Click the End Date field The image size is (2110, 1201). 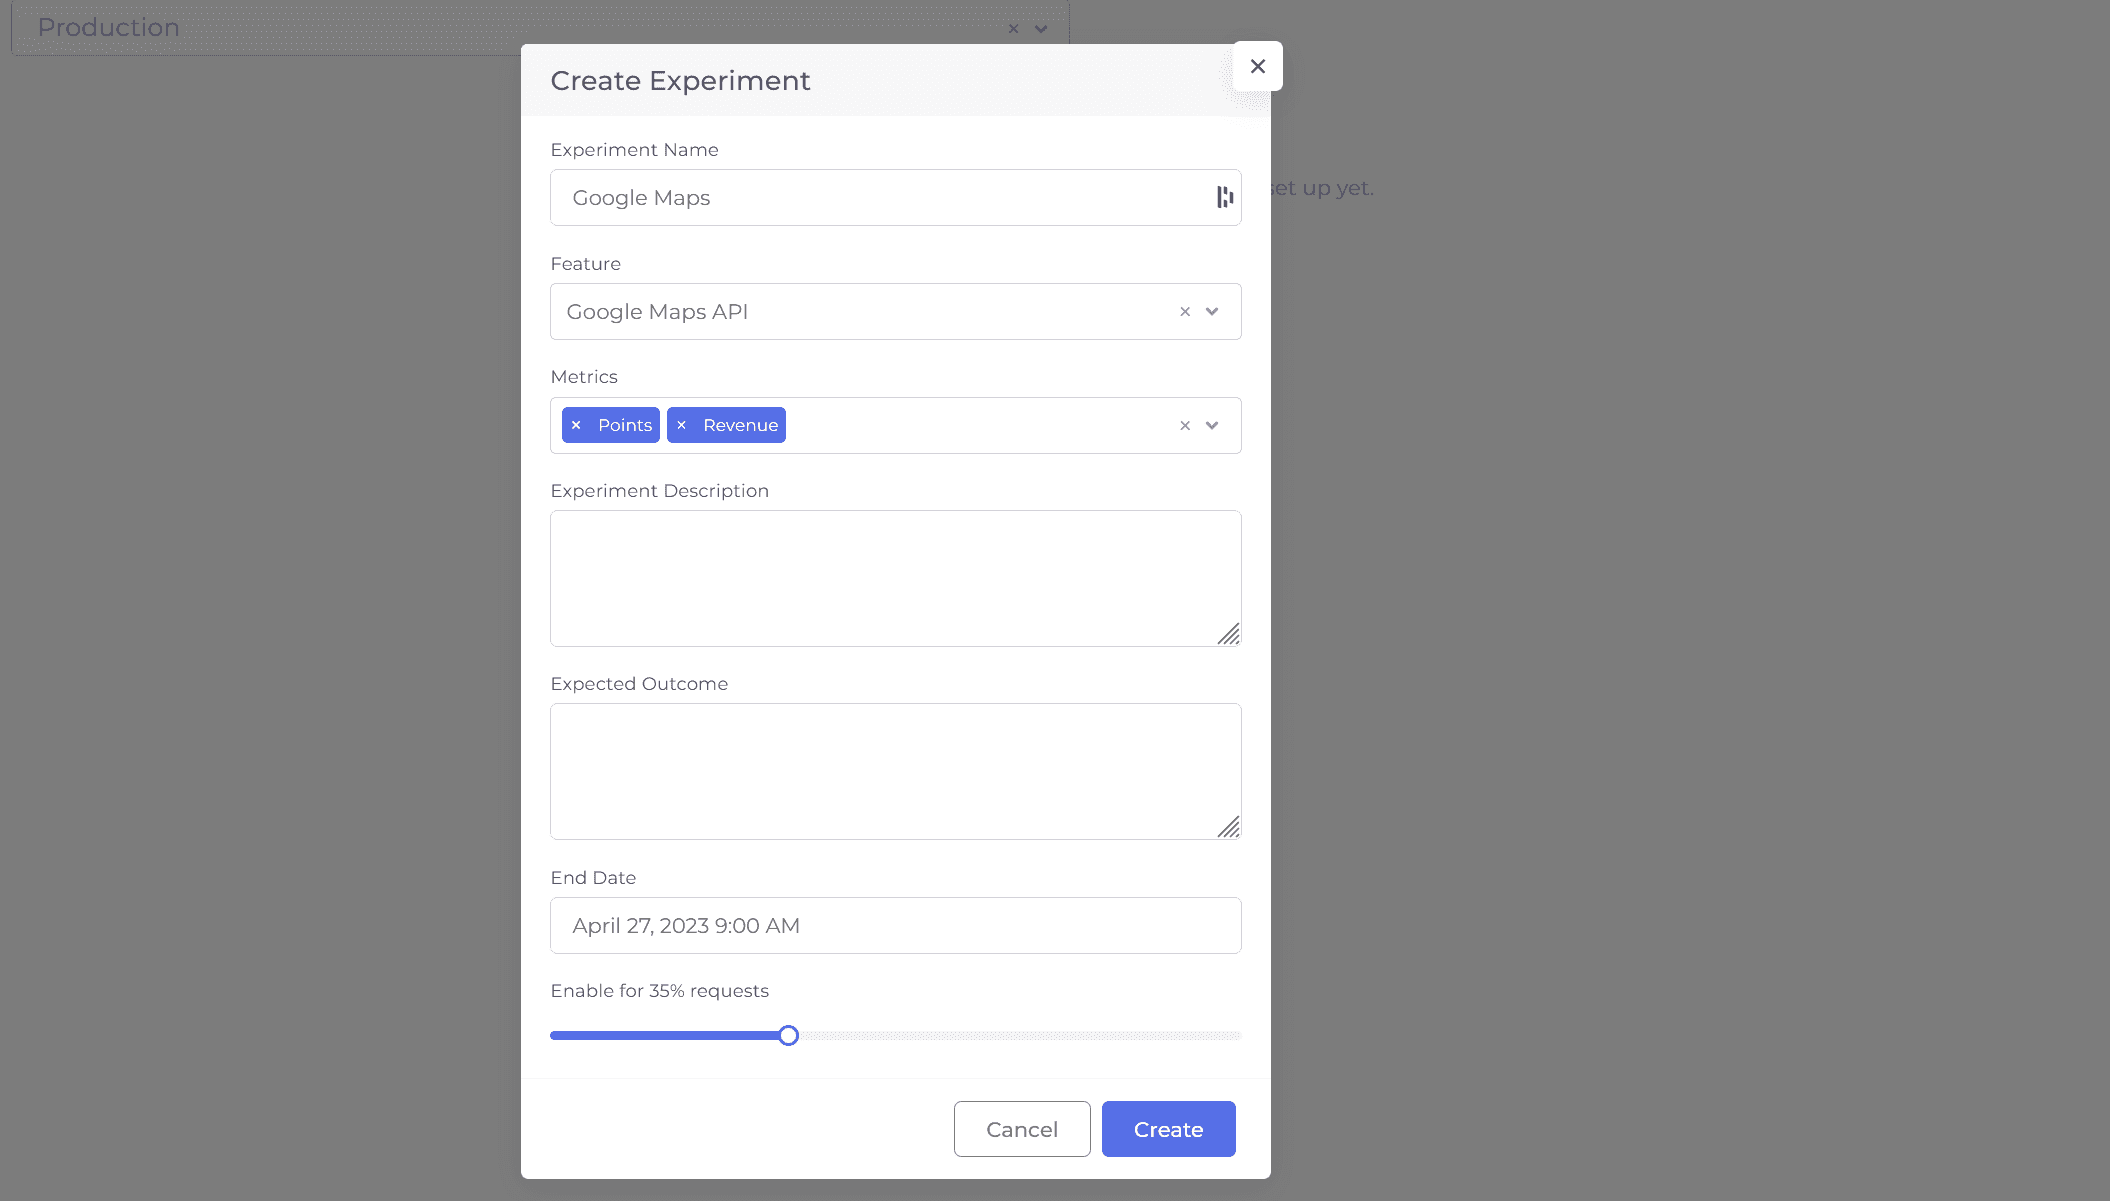coord(895,925)
